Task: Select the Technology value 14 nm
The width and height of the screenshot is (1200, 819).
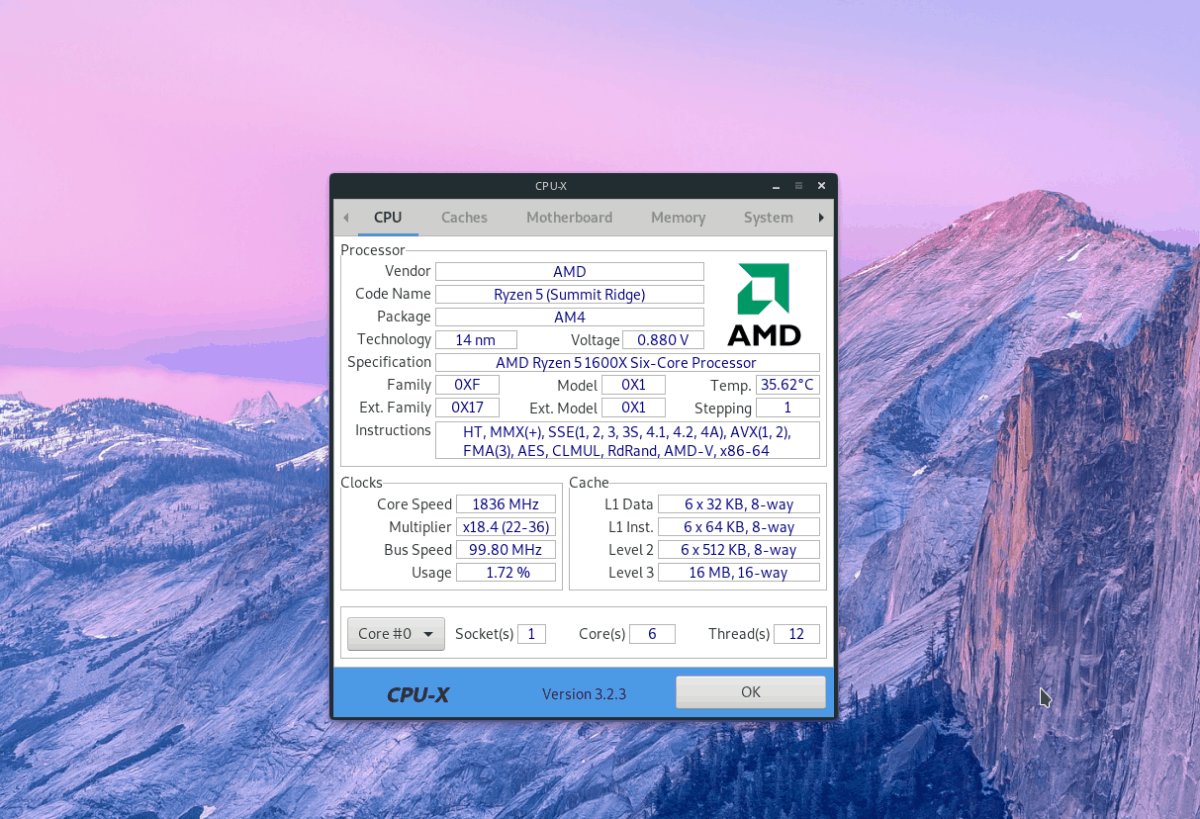Action: click(x=476, y=340)
